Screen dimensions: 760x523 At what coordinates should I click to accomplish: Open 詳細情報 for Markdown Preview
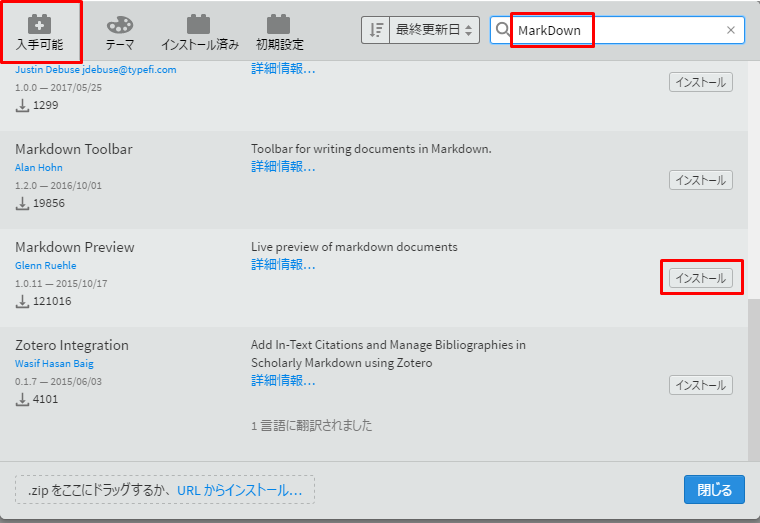tap(283, 265)
